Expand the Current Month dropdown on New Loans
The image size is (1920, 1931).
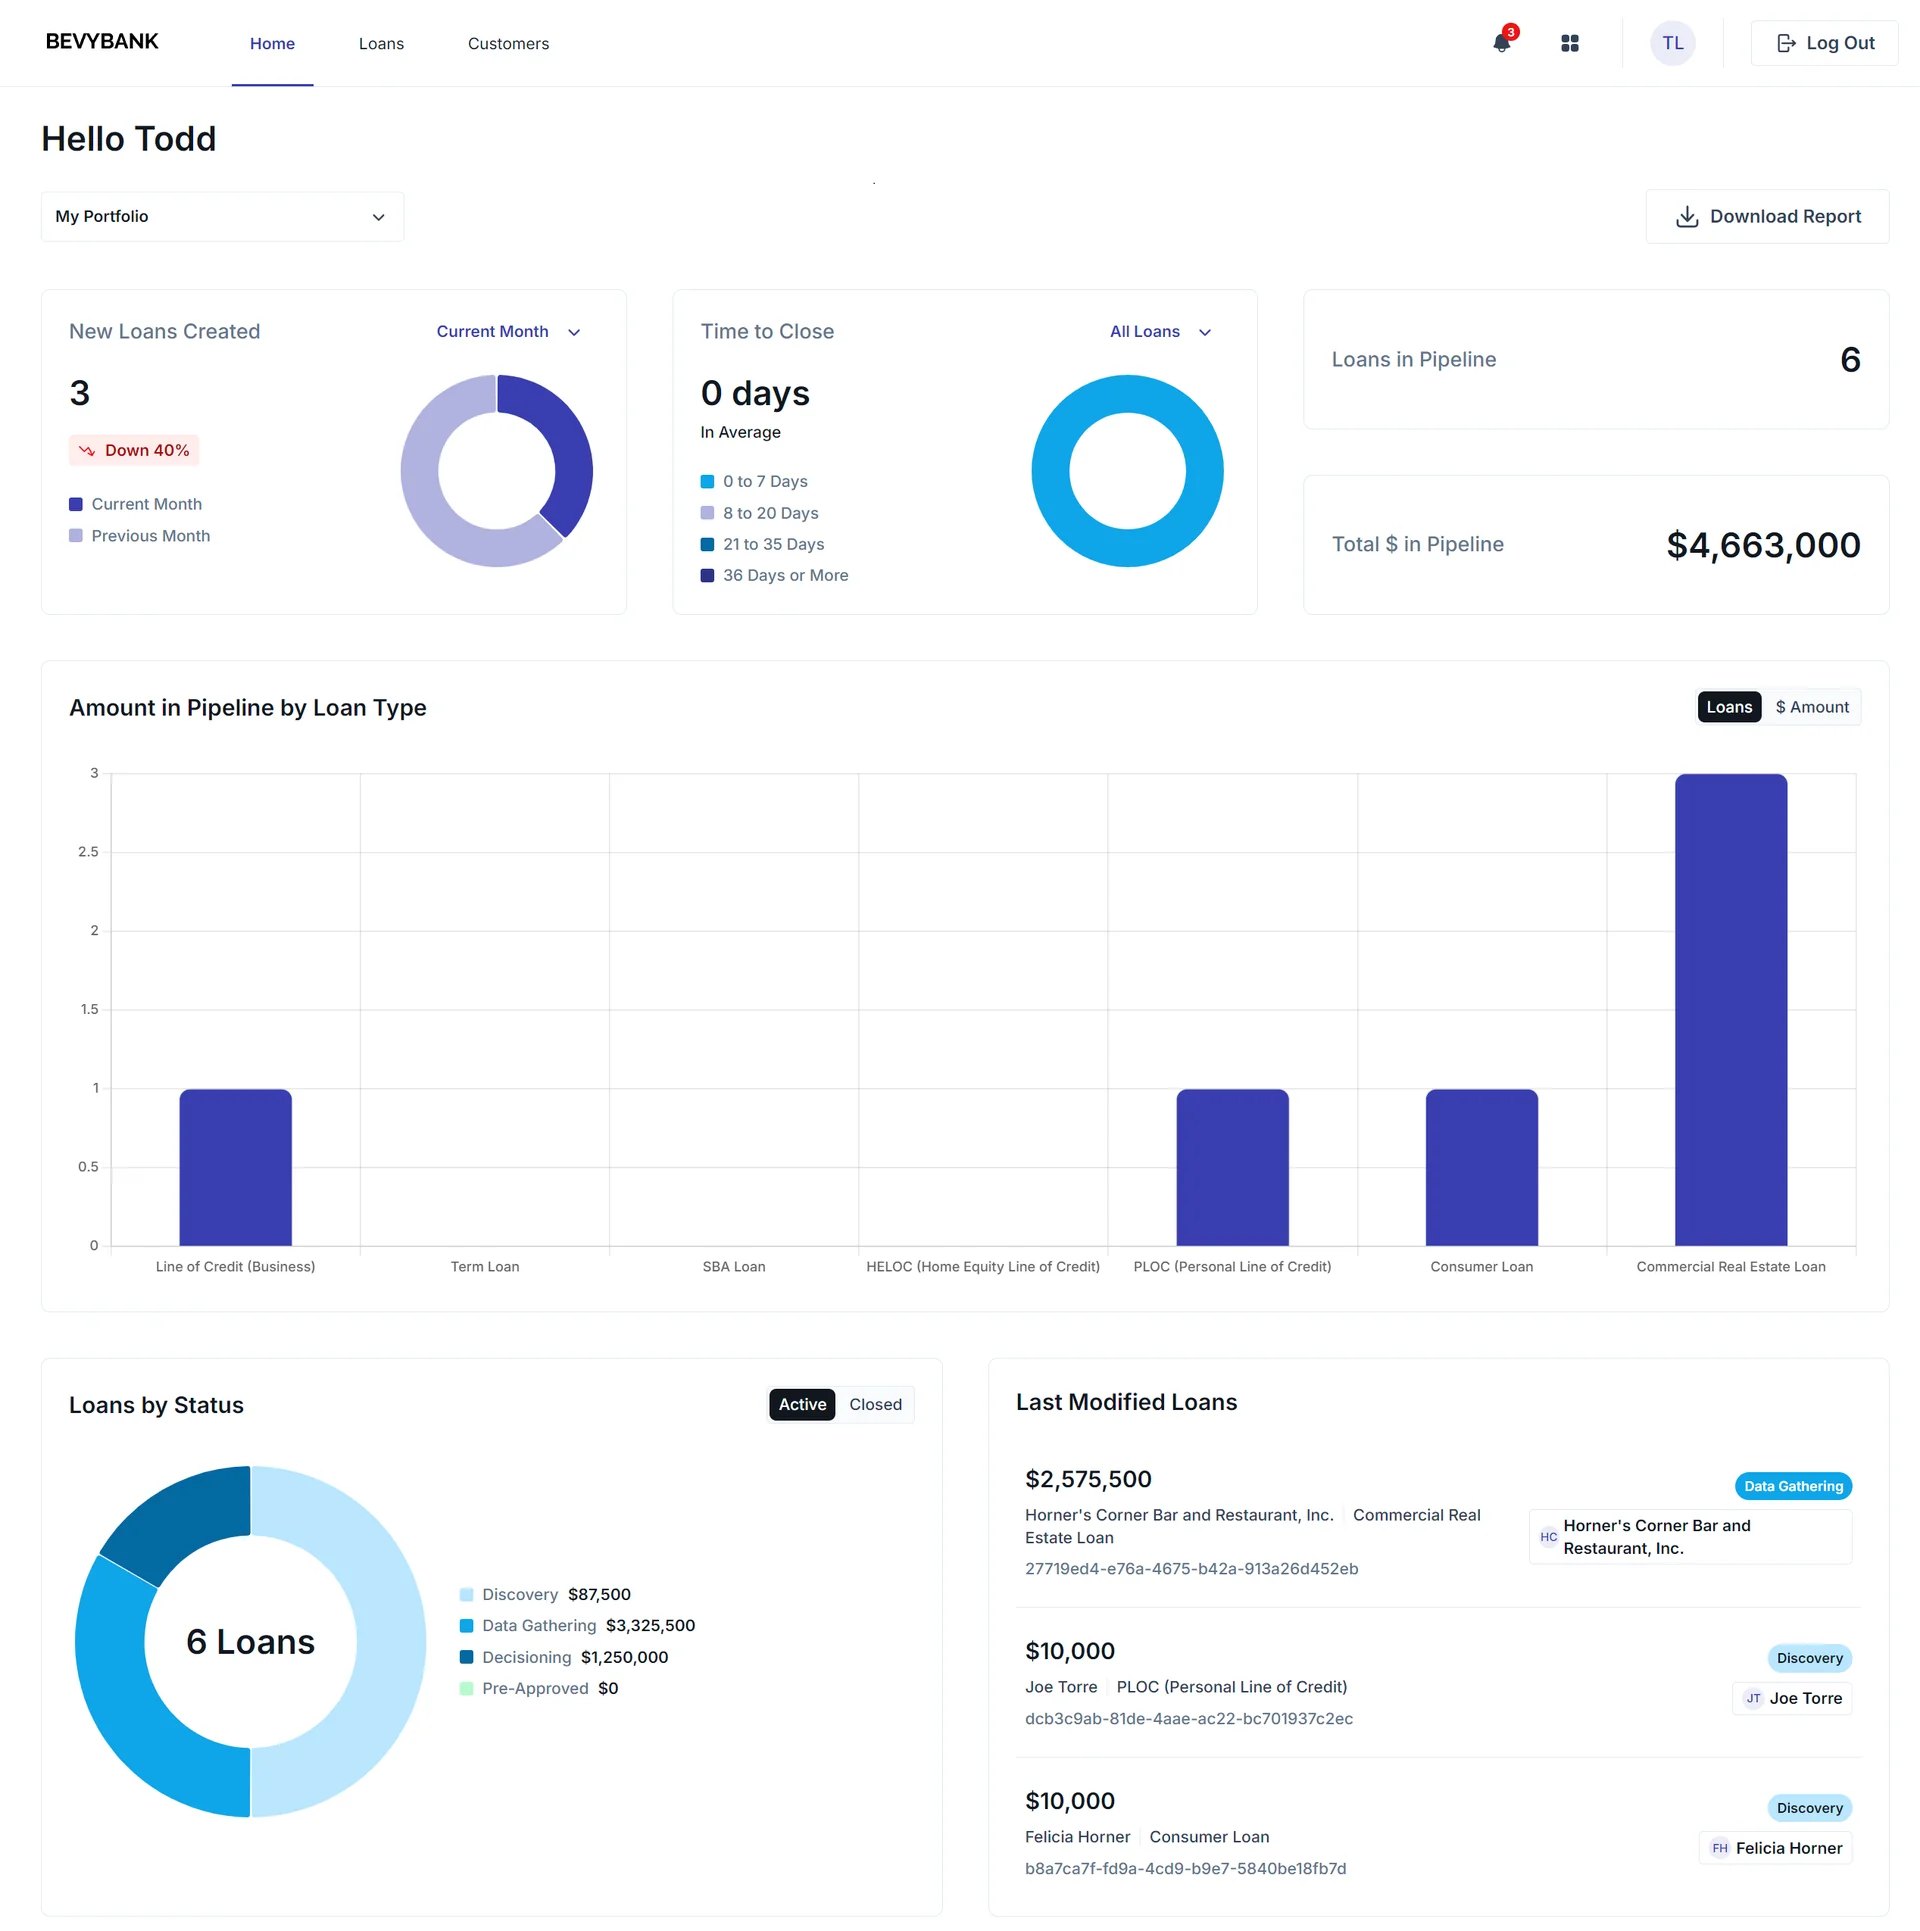pos(508,331)
